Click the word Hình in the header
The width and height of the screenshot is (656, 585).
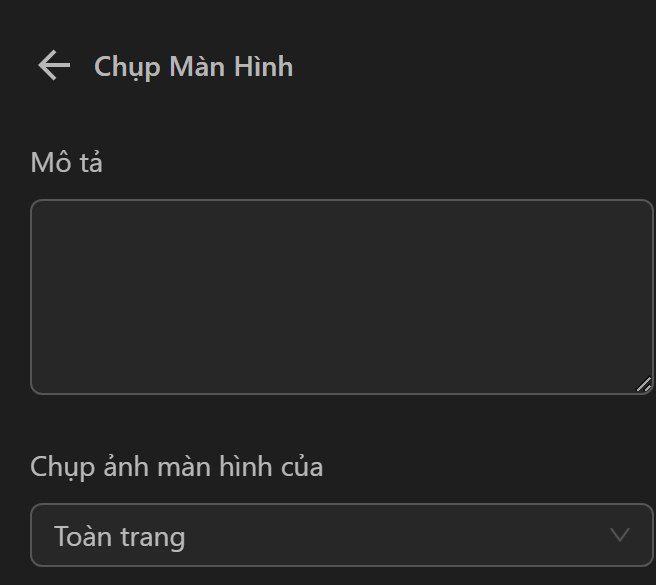pos(263,67)
